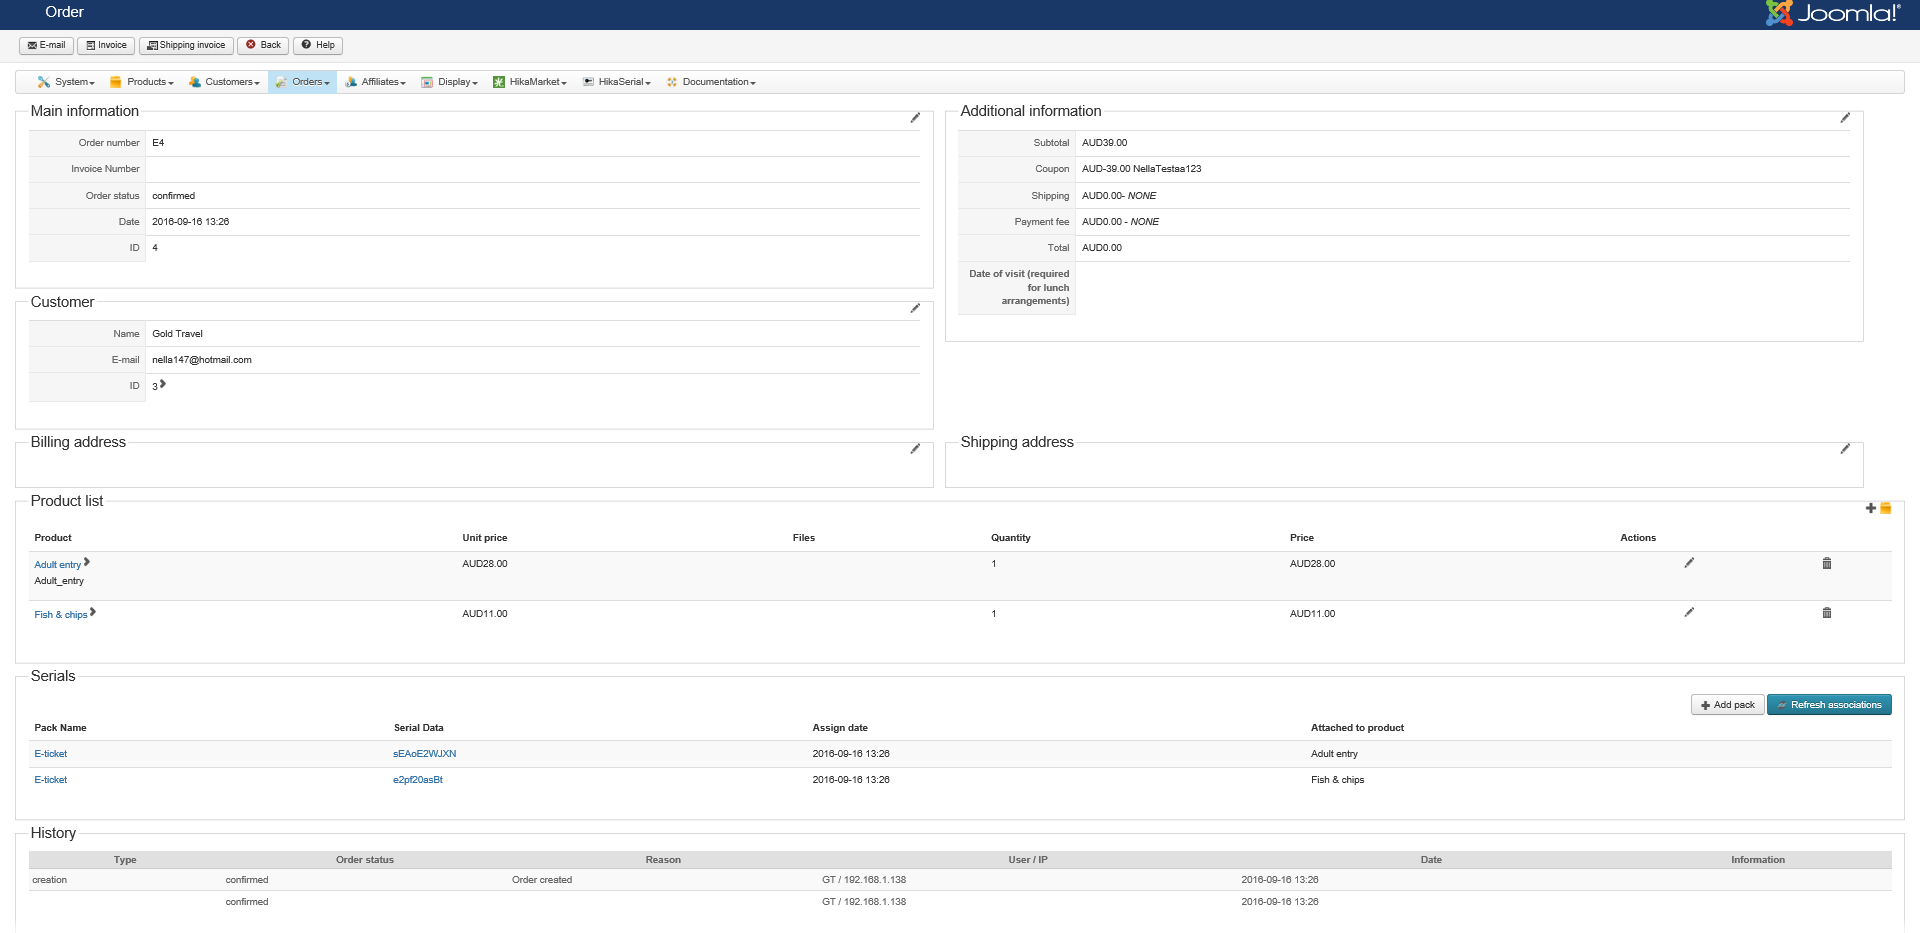Click the trash icon for Fish & chips
The height and width of the screenshot is (933, 1920).
pos(1826,613)
